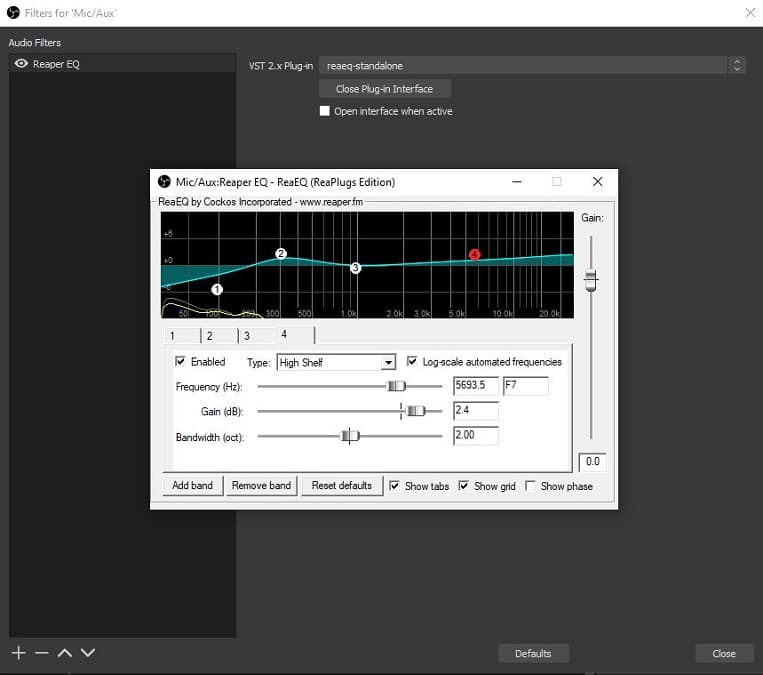The height and width of the screenshot is (675, 763).
Task: Toggle Show tabs checkbox
Action: pos(395,486)
